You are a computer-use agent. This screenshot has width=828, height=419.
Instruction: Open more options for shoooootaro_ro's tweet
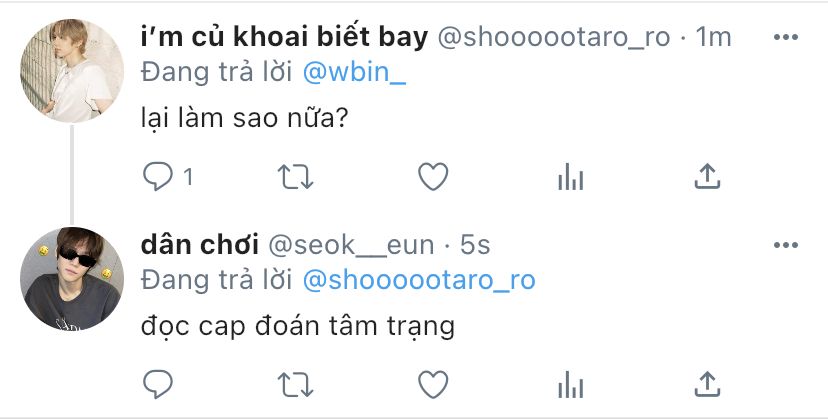coord(786,37)
